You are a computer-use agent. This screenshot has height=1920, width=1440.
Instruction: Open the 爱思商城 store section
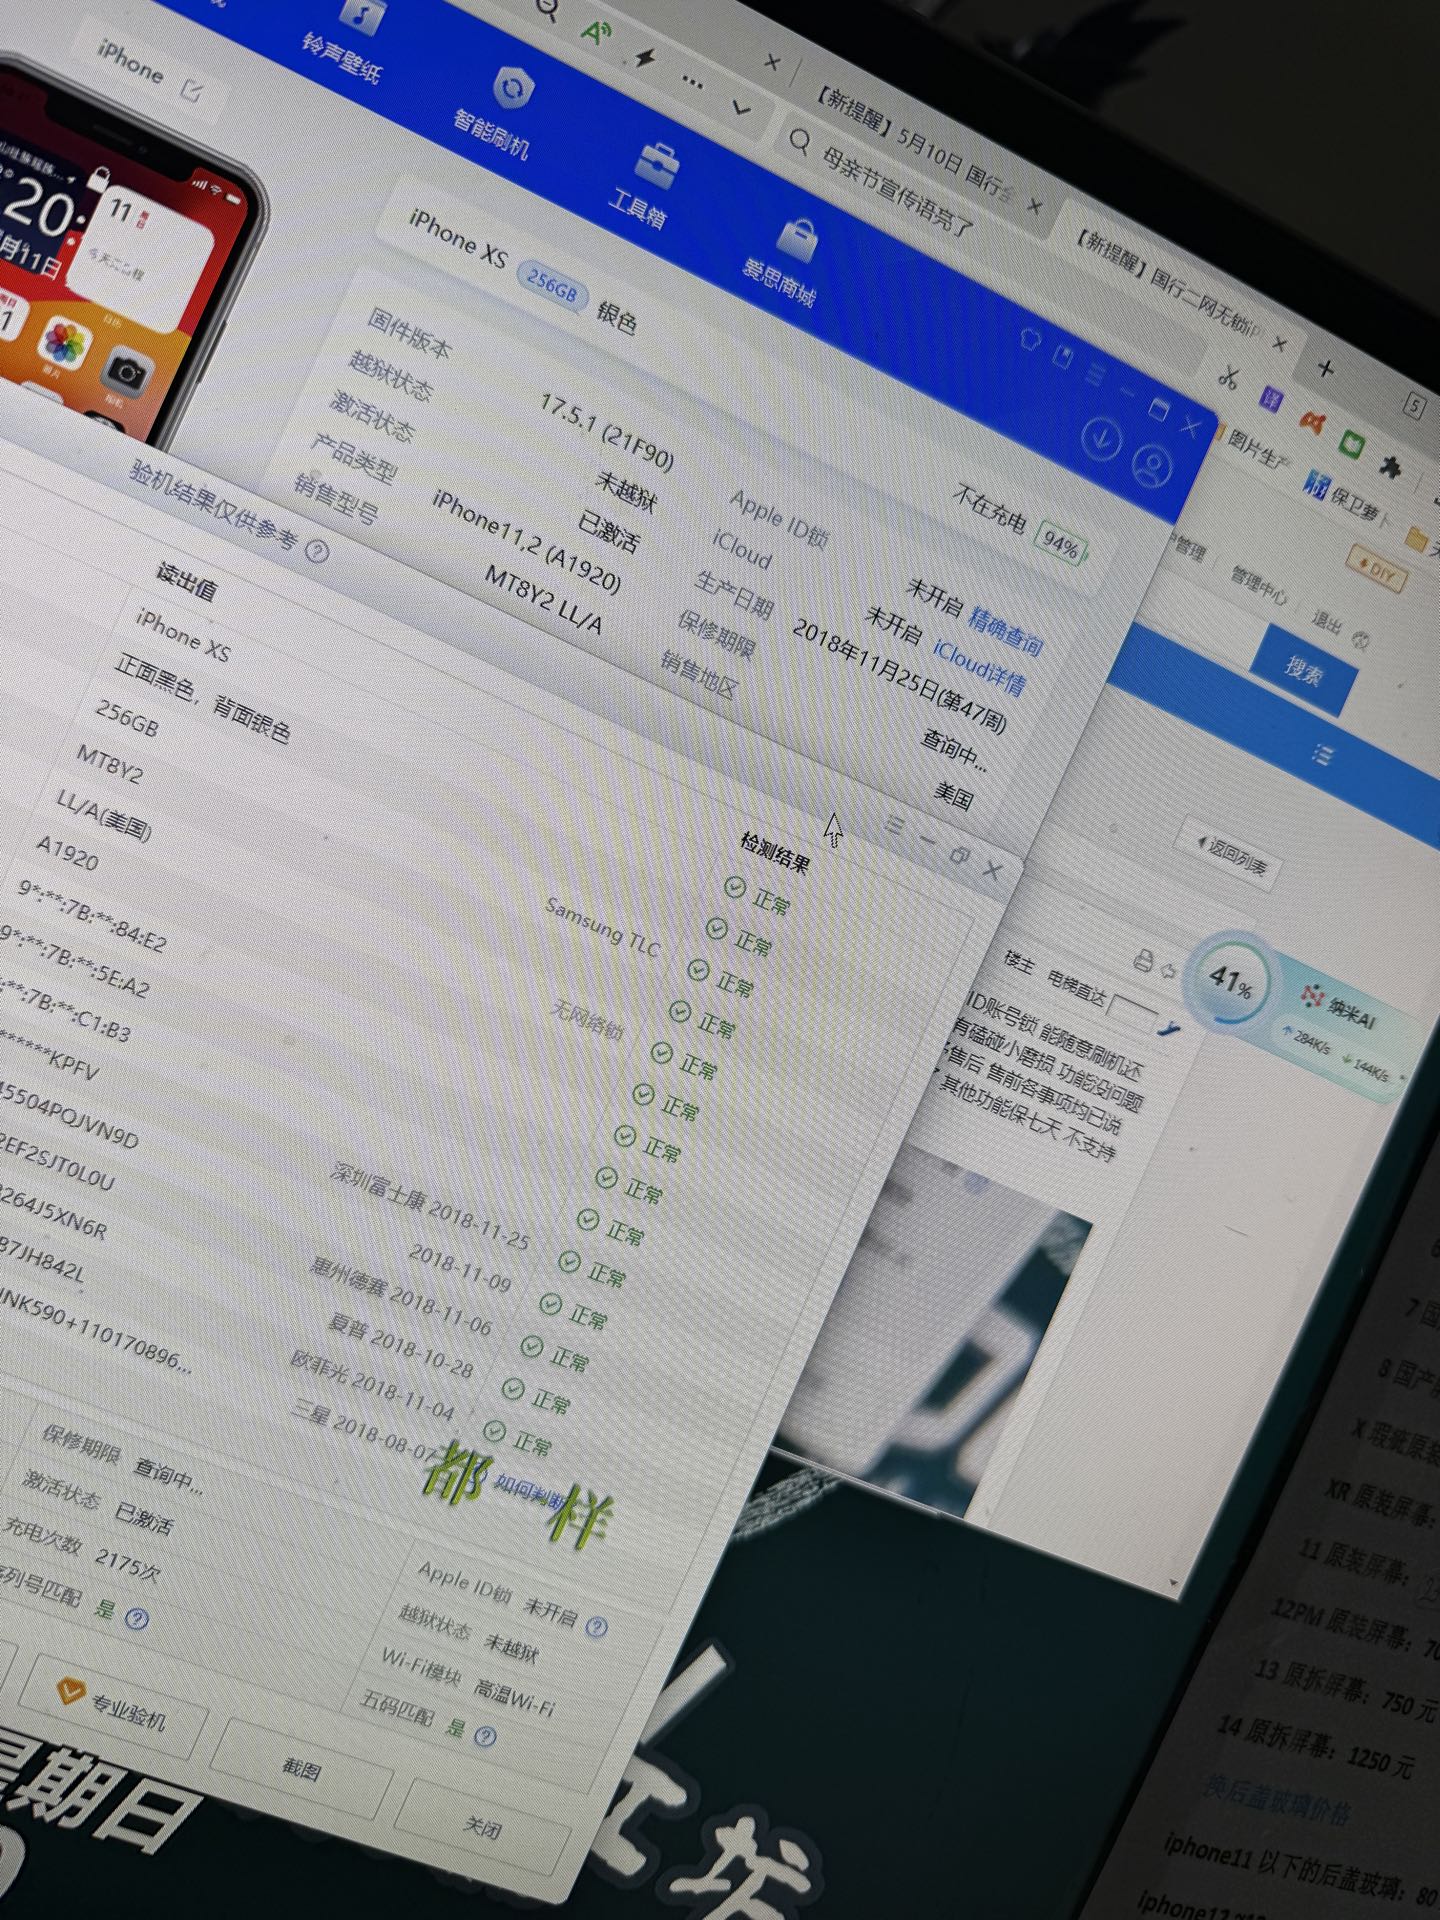pyautogui.click(x=787, y=262)
